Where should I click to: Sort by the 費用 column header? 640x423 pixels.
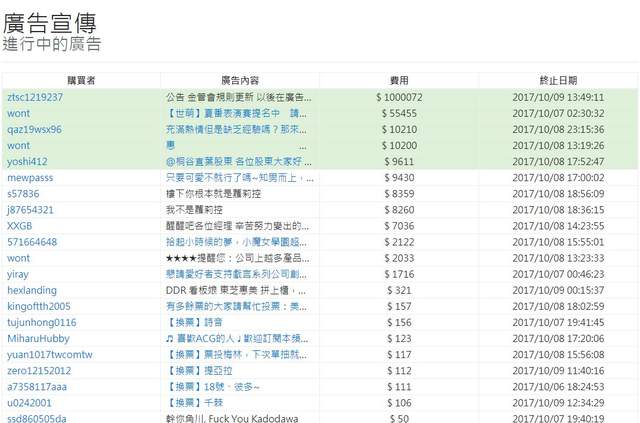coord(398,80)
